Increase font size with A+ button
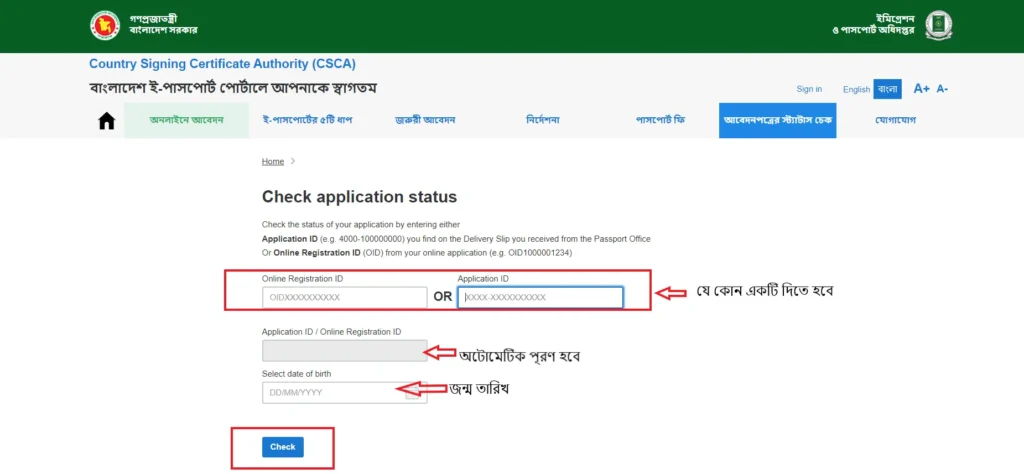 [x=921, y=89]
